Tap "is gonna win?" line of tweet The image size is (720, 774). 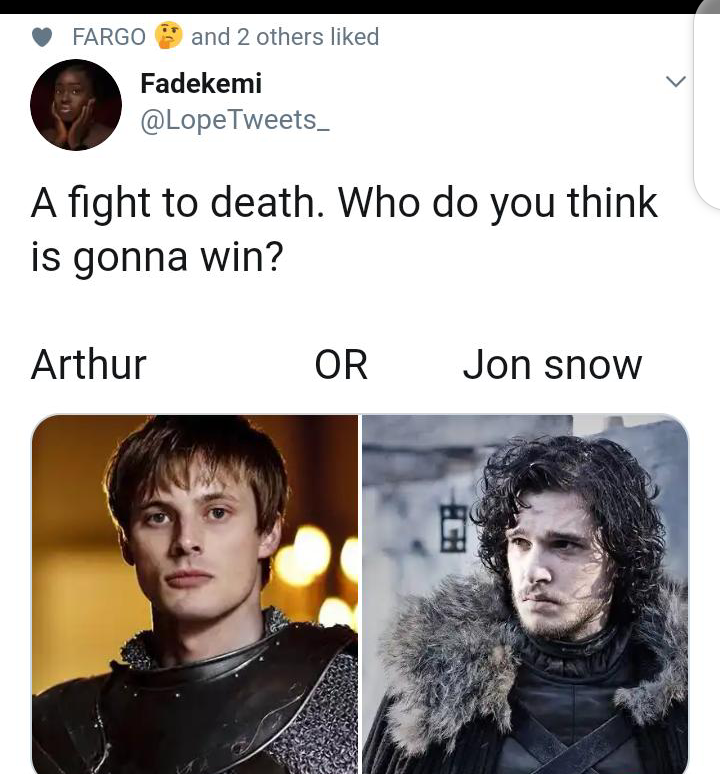point(157,257)
